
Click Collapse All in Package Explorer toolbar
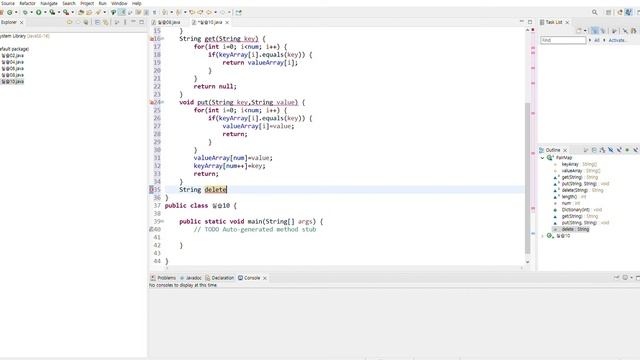coord(97,22)
